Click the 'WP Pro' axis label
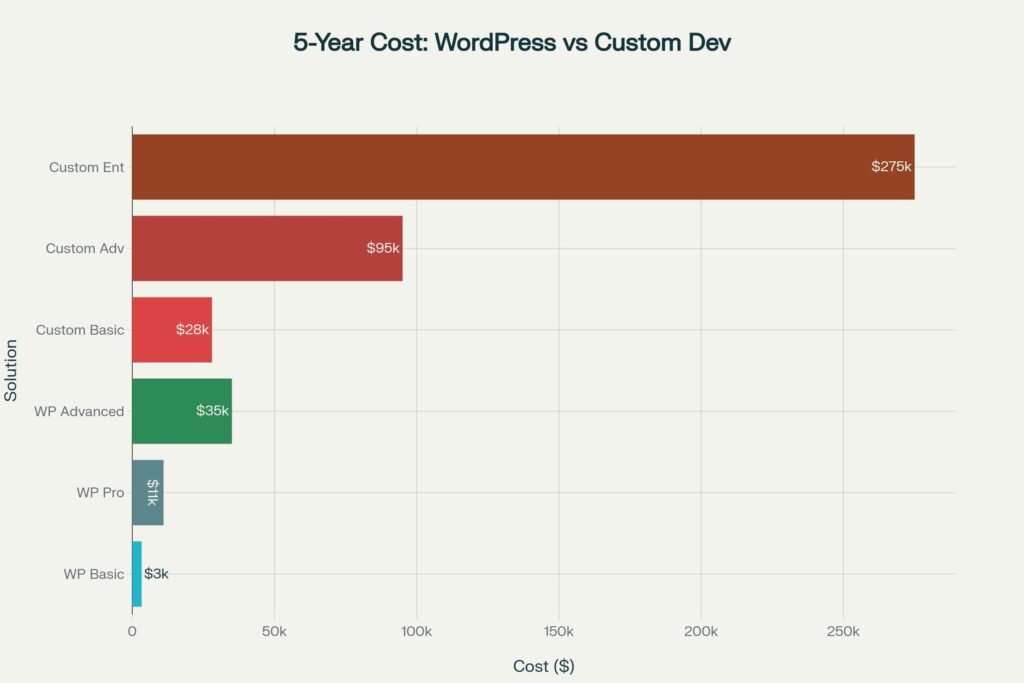This screenshot has width=1024, height=683. [x=100, y=492]
